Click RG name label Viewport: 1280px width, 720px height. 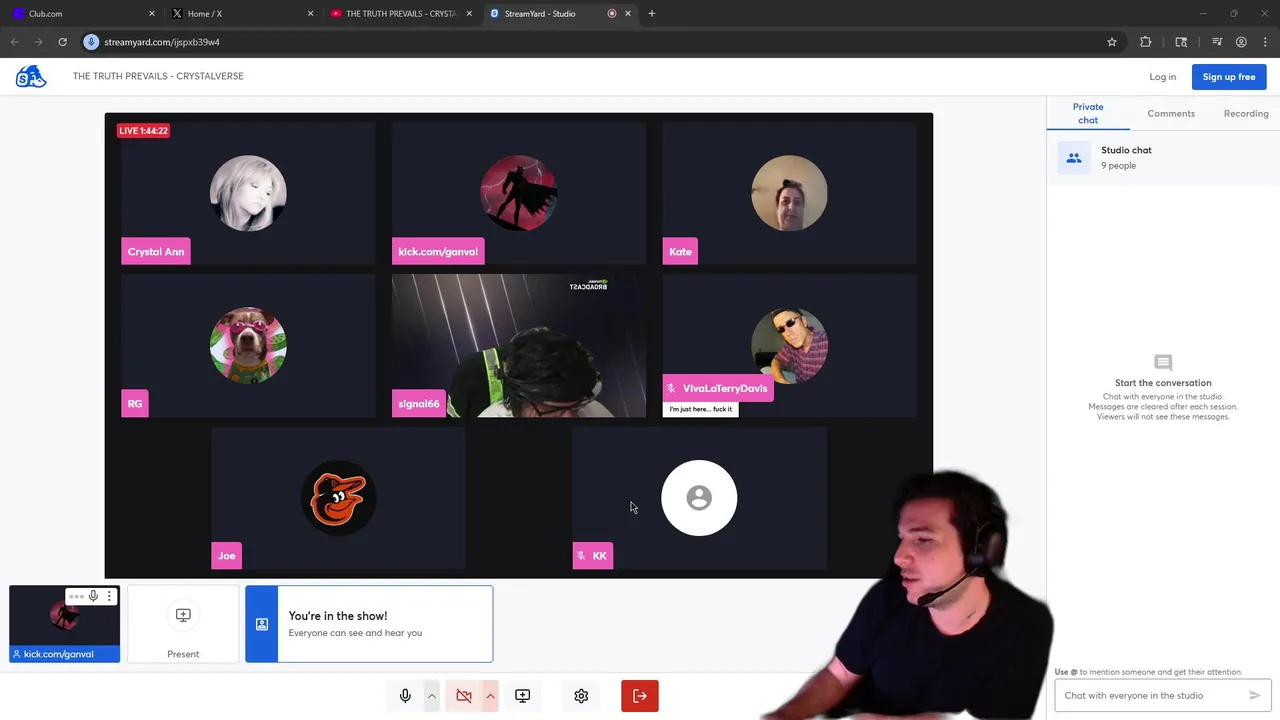(x=135, y=404)
